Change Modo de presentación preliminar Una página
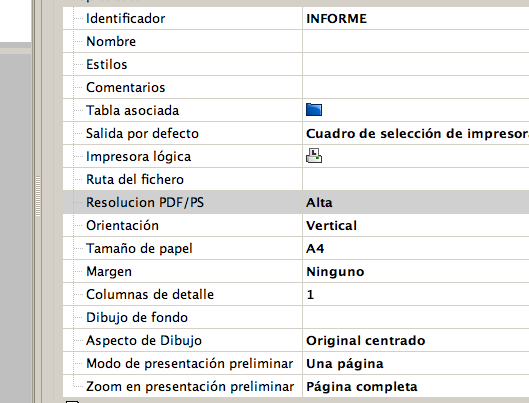The width and height of the screenshot is (529, 403). point(416,364)
